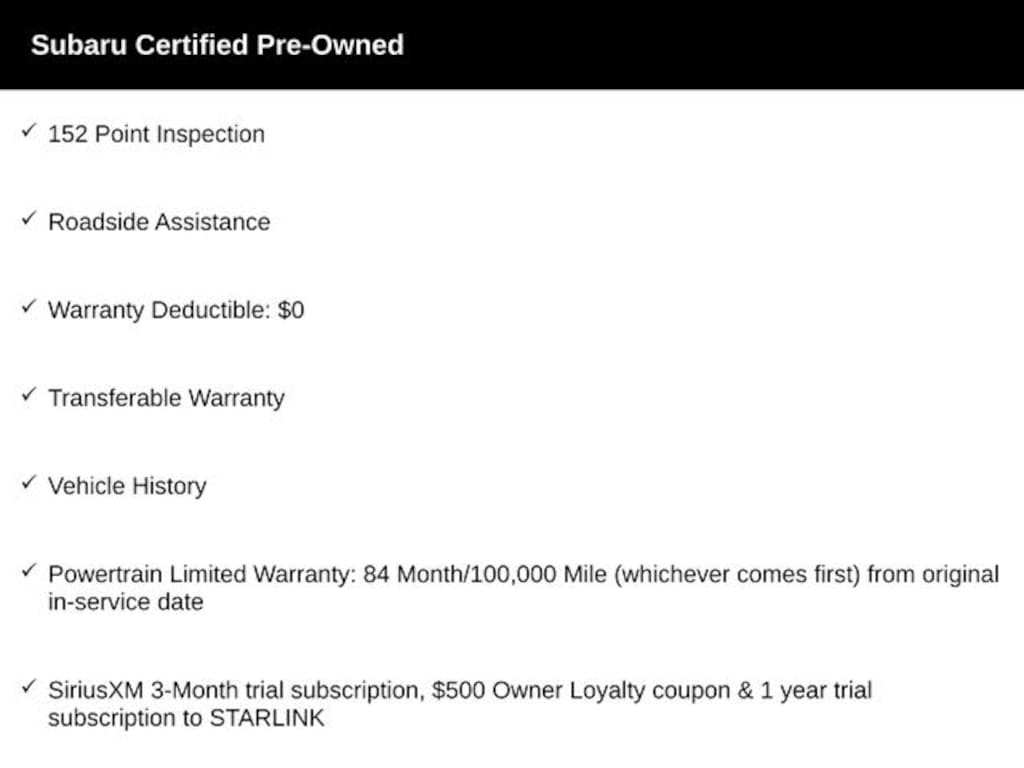The height and width of the screenshot is (768, 1024).
Task: Click the checkmark next to Transferable Warranty
Action: click(28, 395)
